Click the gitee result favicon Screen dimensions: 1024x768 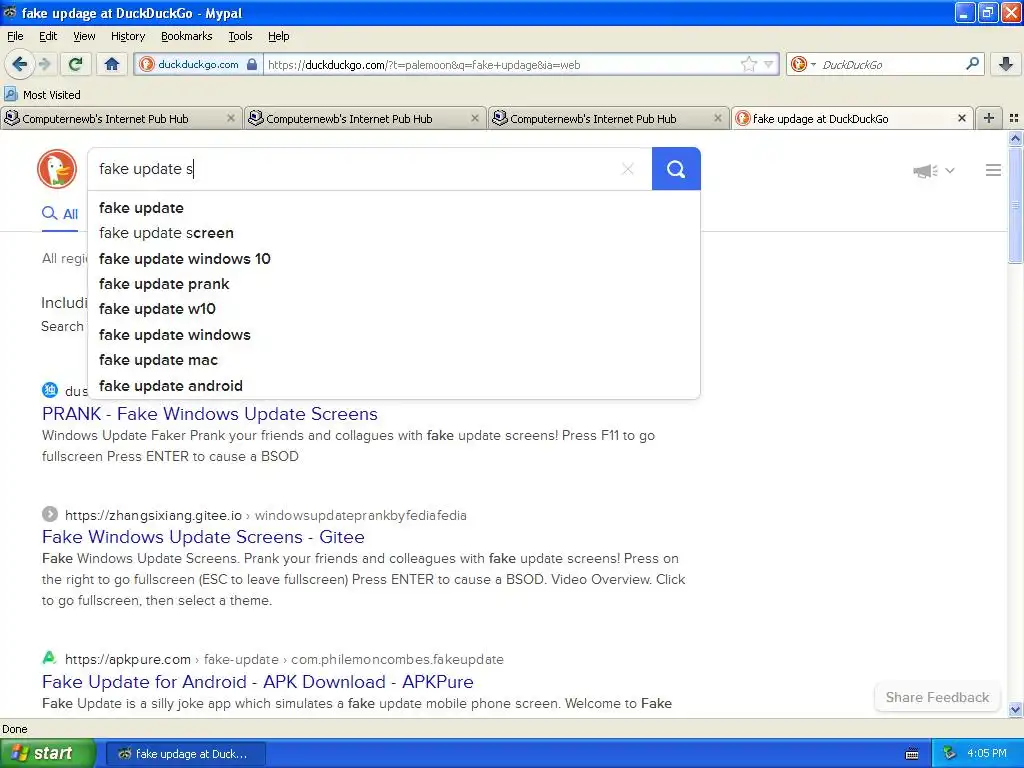tap(50, 514)
